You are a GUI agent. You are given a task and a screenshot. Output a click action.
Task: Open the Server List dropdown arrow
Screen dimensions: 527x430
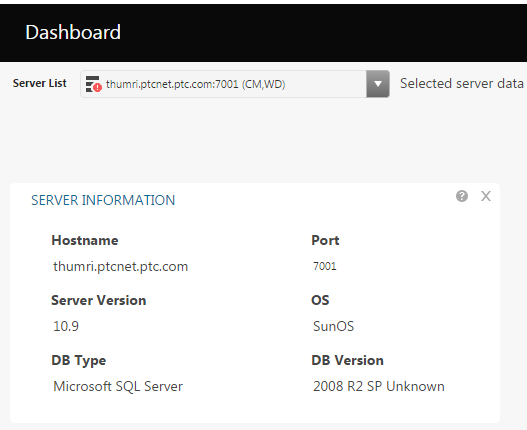click(378, 84)
